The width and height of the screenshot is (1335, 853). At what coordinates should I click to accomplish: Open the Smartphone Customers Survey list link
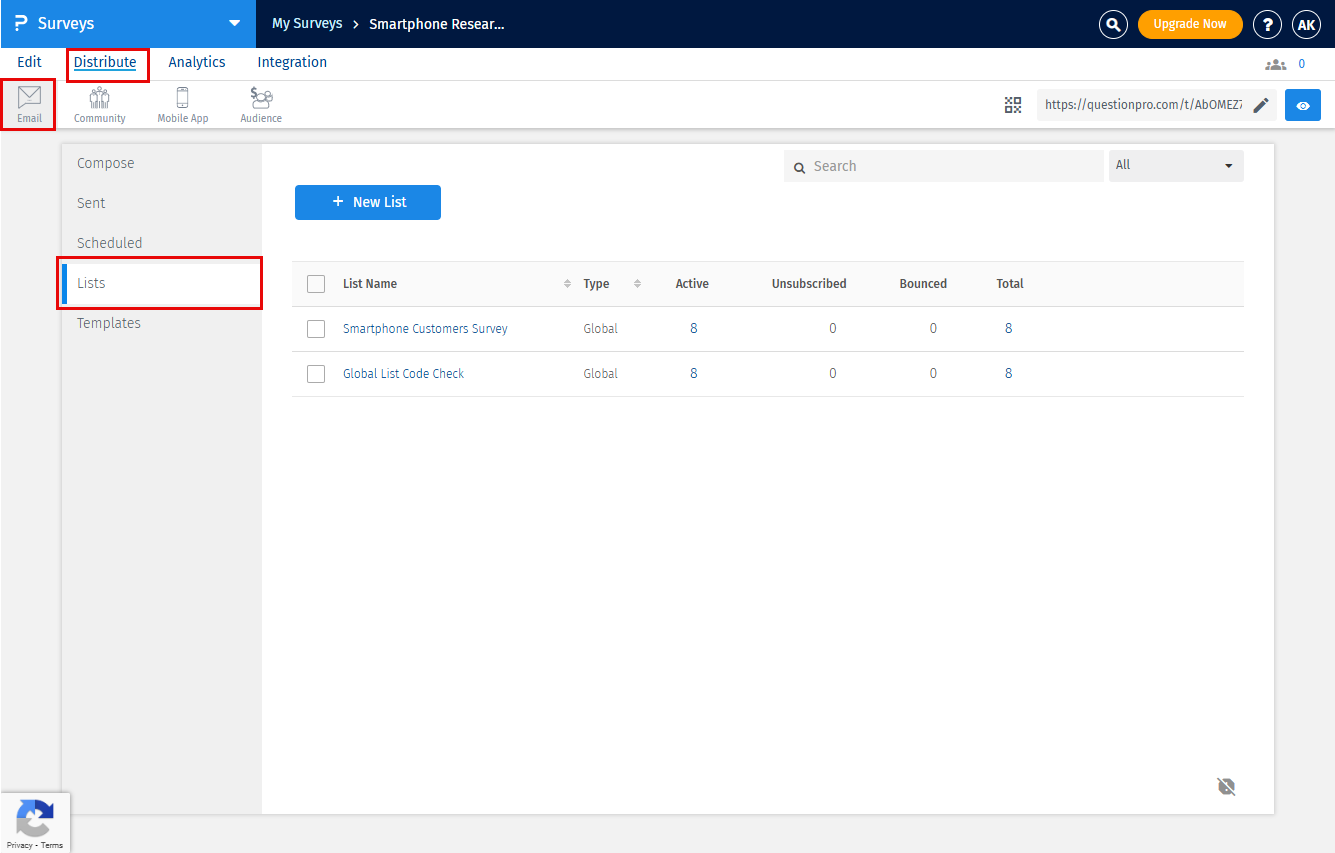click(425, 329)
